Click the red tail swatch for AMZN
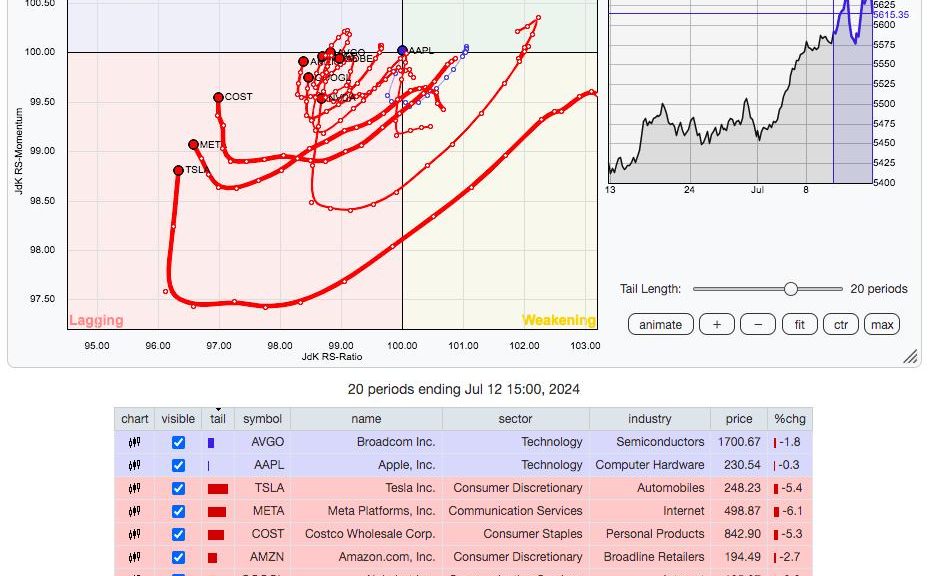This screenshot has width=930, height=576. [212, 558]
